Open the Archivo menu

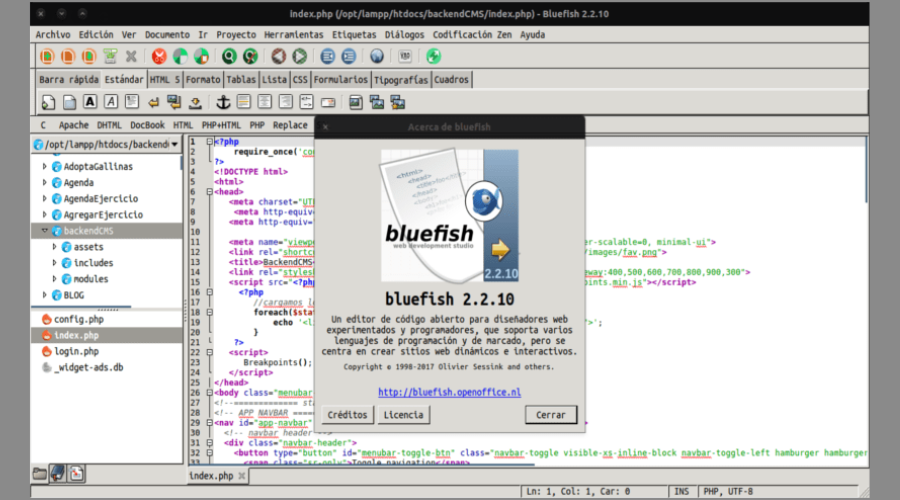[53, 34]
